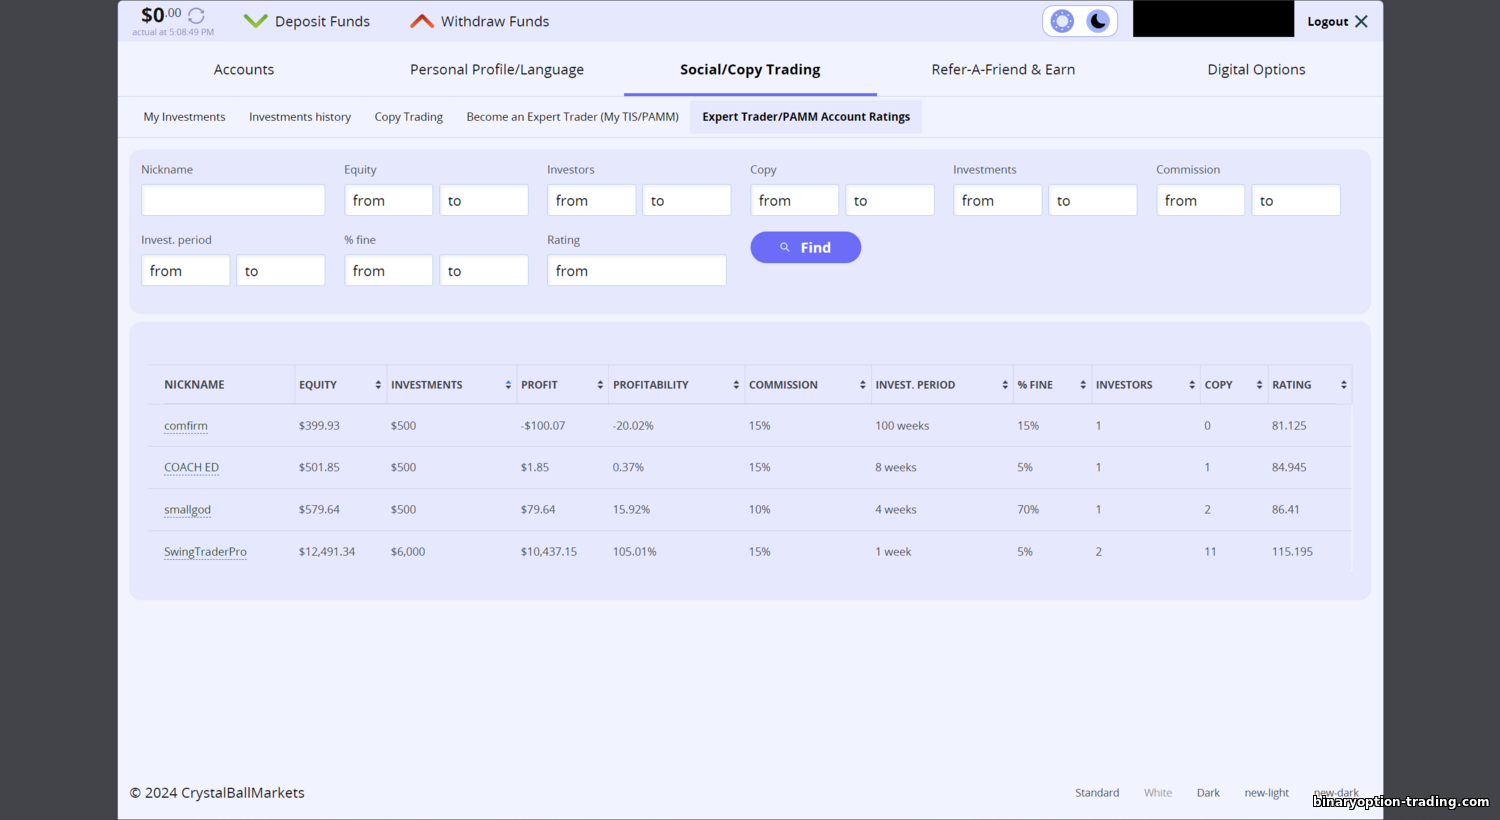Sort by Invest. Period column arrows
Viewport: 1500px width, 820px height.
tap(1005, 385)
